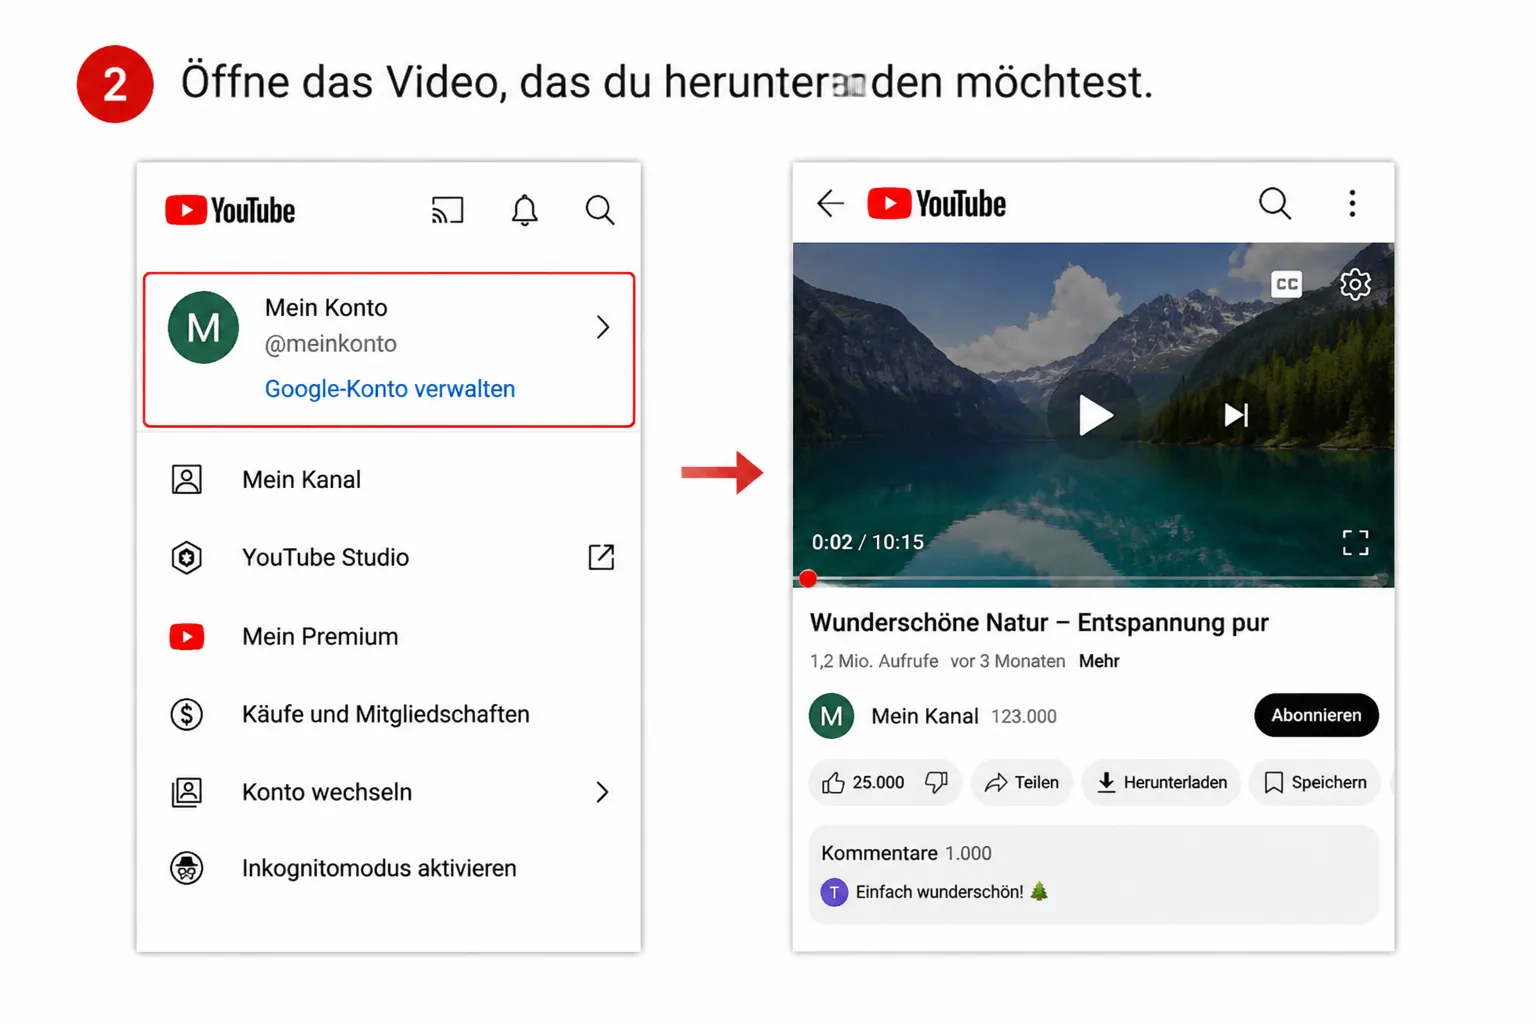Click the 0:02 / 10:15 time display
Image resolution: width=1536 pixels, height=1024 pixels.
(x=867, y=542)
